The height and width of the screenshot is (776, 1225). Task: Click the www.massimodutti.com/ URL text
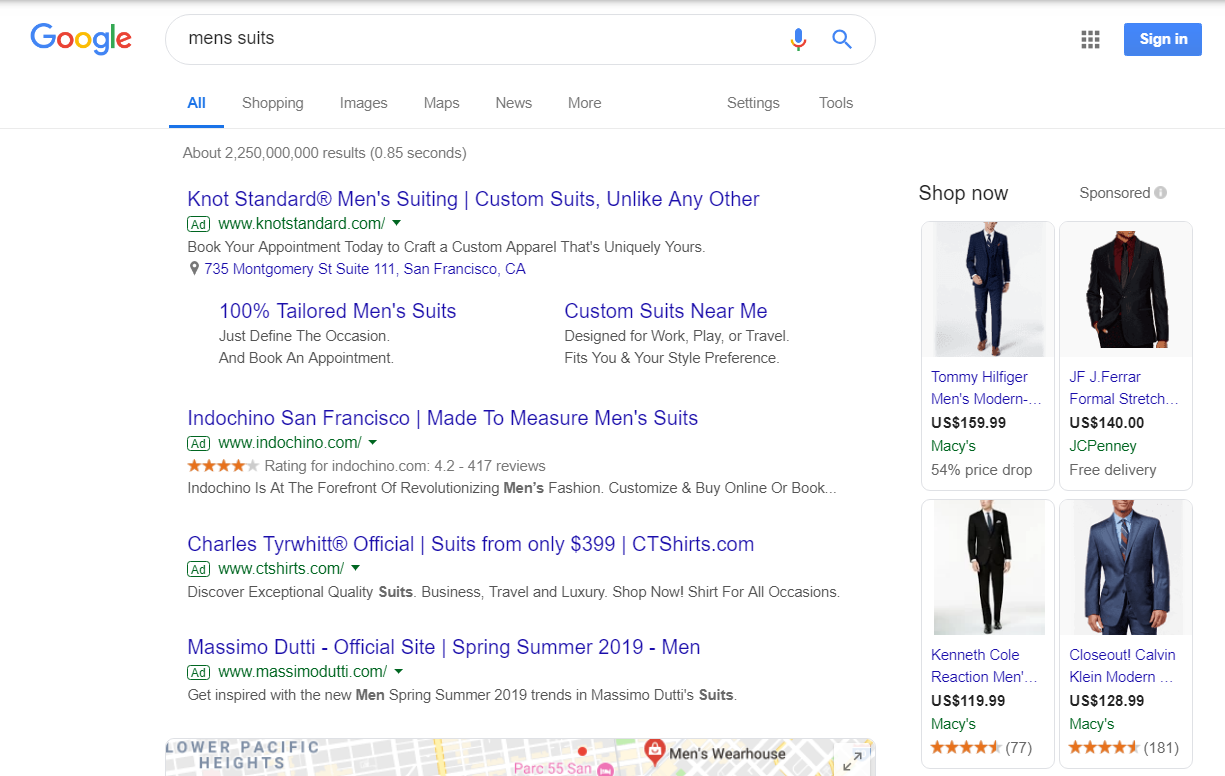click(x=302, y=672)
